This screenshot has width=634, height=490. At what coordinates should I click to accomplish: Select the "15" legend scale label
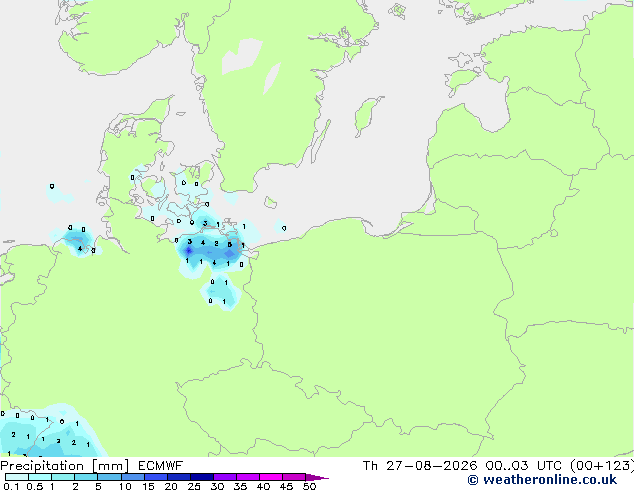[x=148, y=486]
